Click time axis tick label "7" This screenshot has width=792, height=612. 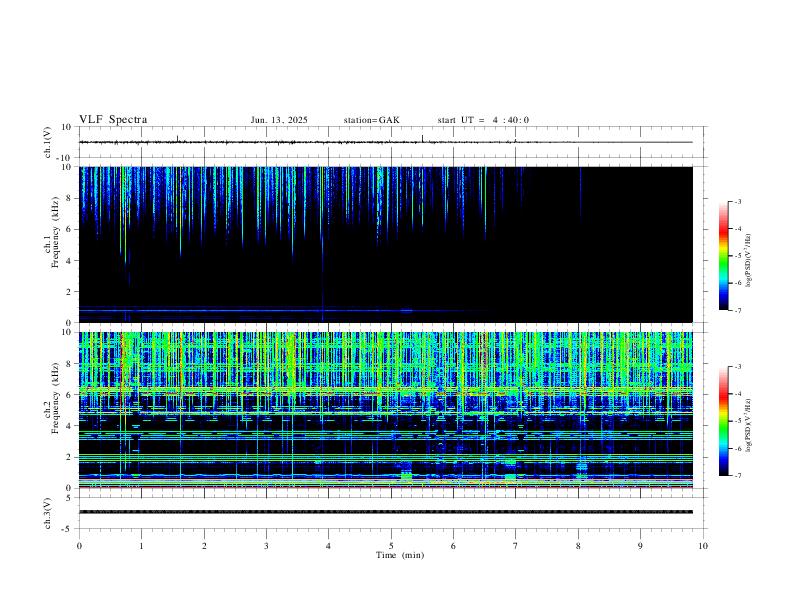click(x=516, y=546)
